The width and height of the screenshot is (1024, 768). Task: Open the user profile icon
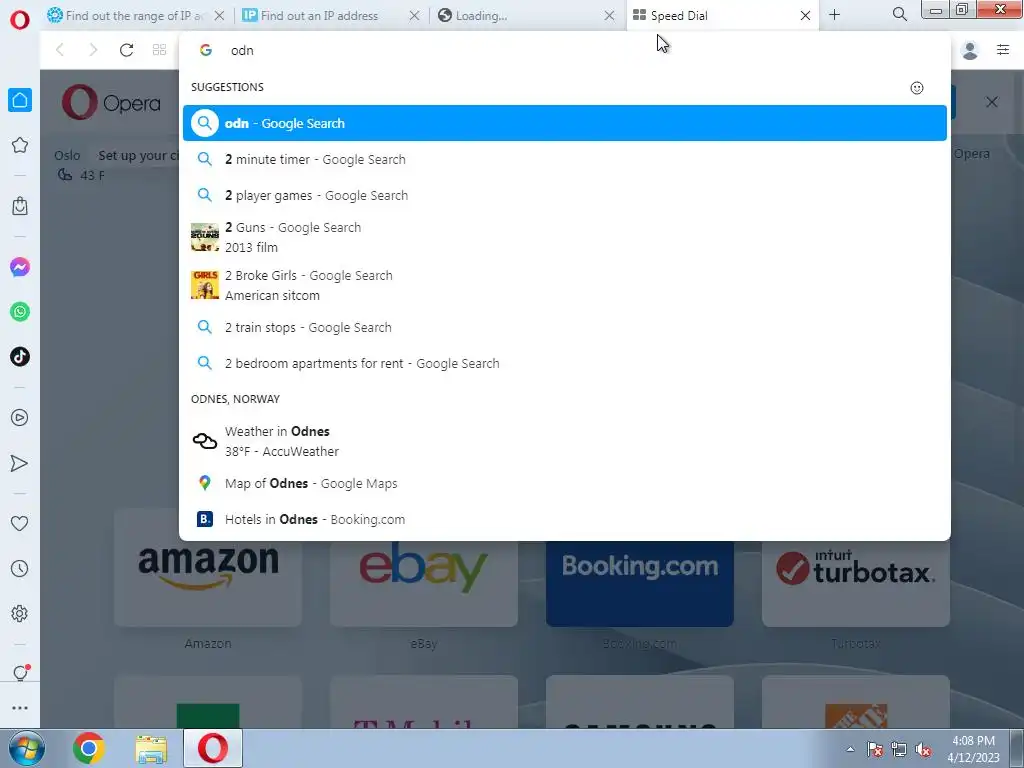tap(970, 50)
